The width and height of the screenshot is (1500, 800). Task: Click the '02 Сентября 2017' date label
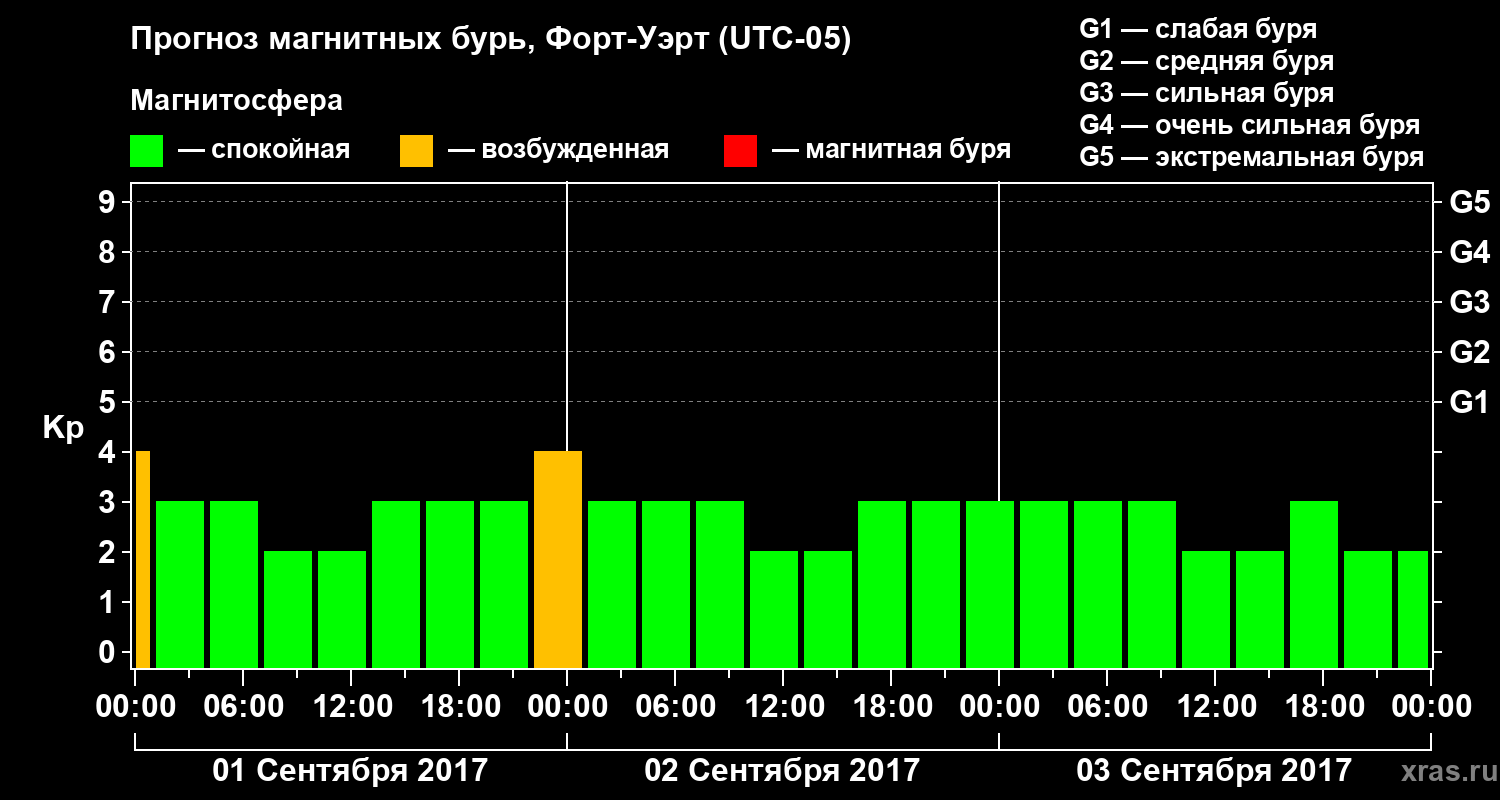pyautogui.click(x=782, y=770)
